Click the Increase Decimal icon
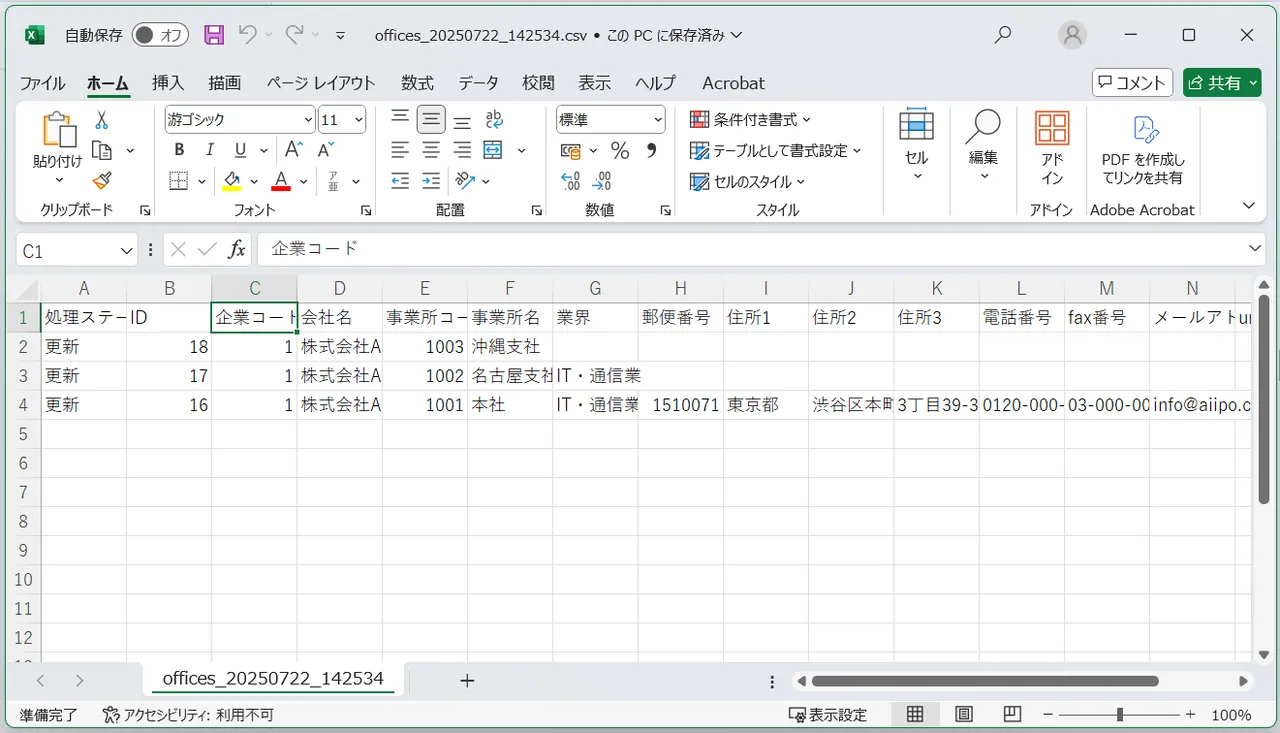Image resolution: width=1280 pixels, height=733 pixels. pyautogui.click(x=571, y=181)
